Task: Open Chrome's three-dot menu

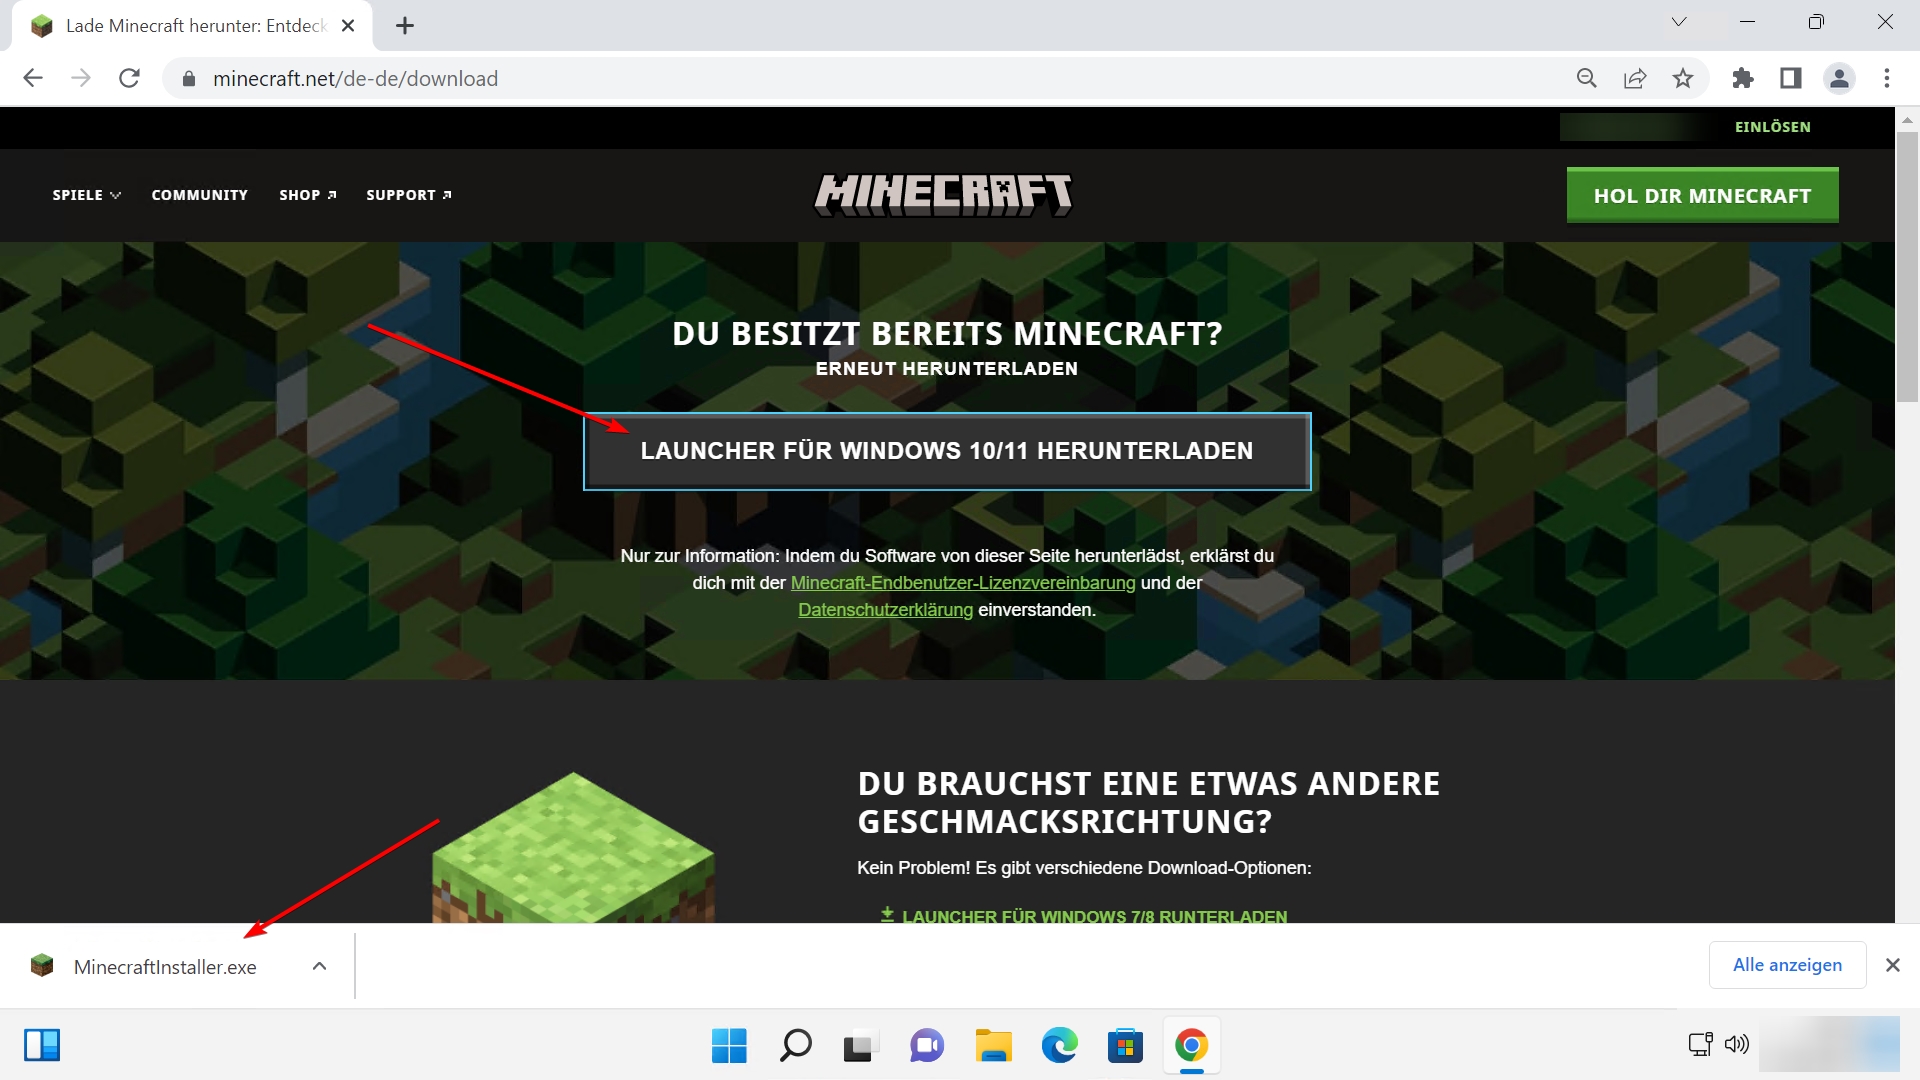Action: [1887, 78]
